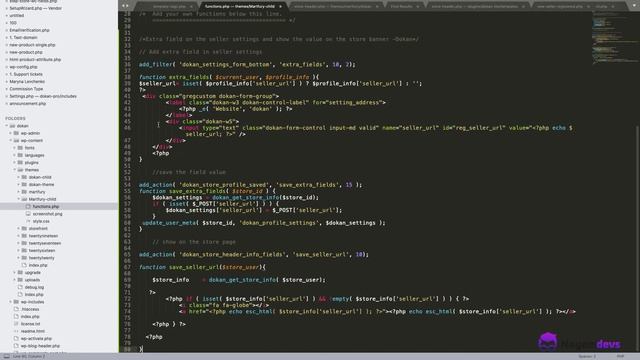Viewport: 640px width, 360px height.
Task: Place cursor on line 36 add_filter code
Action: 247,64
